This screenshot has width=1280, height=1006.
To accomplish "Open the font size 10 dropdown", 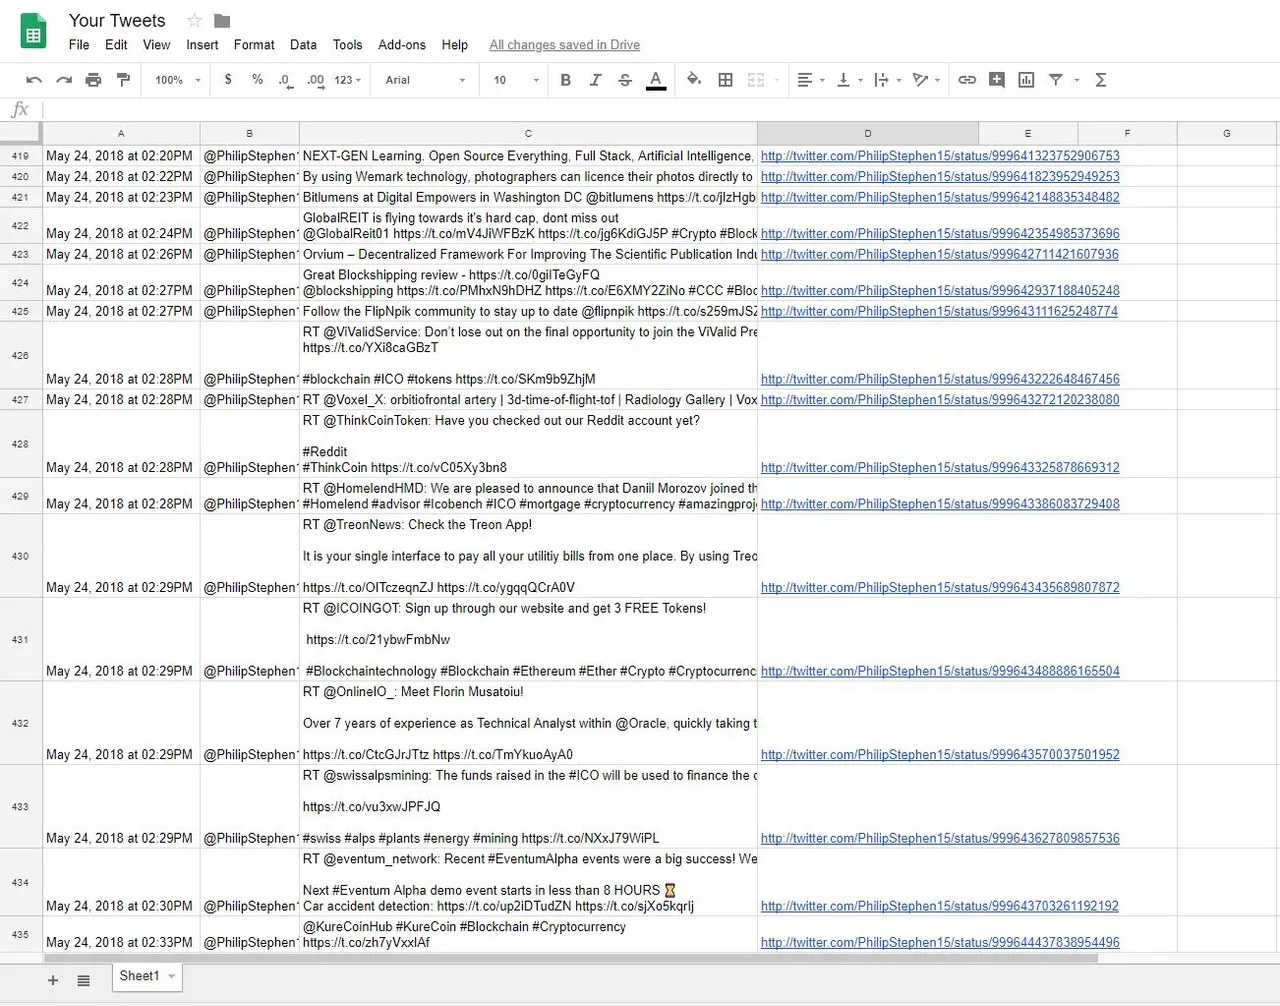I will [x=516, y=80].
